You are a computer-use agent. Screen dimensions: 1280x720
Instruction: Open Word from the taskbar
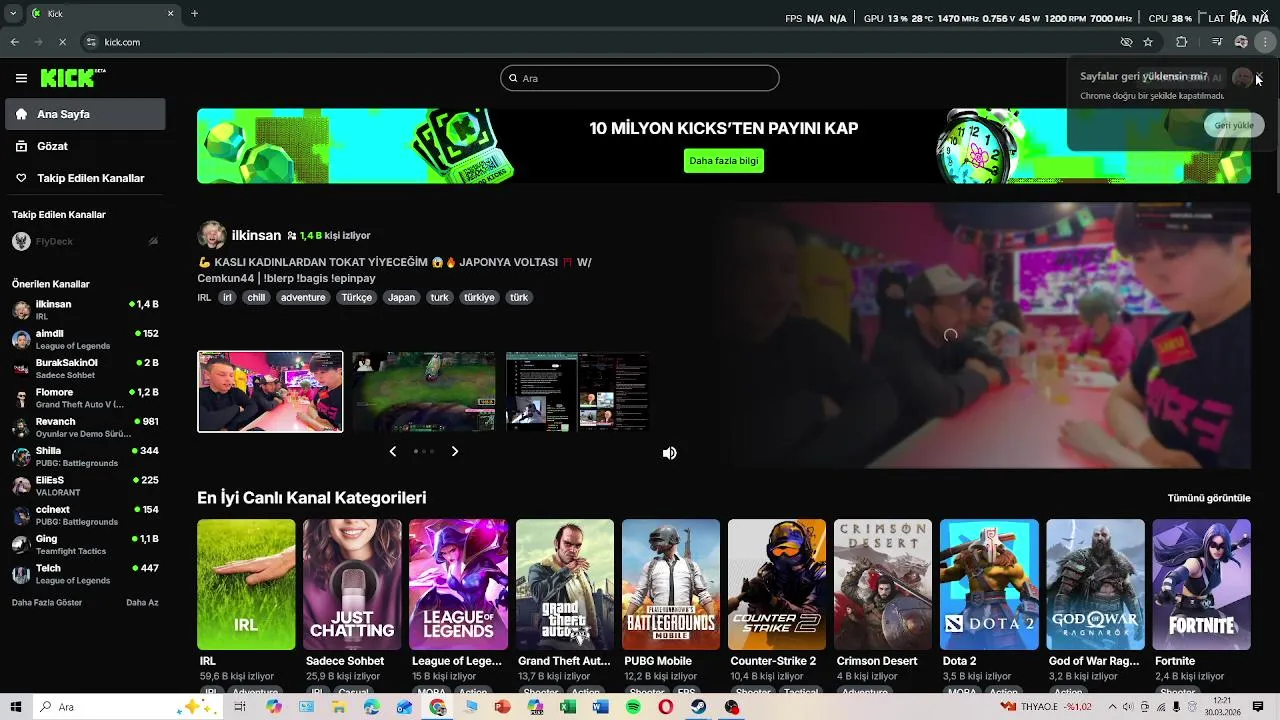pos(600,707)
